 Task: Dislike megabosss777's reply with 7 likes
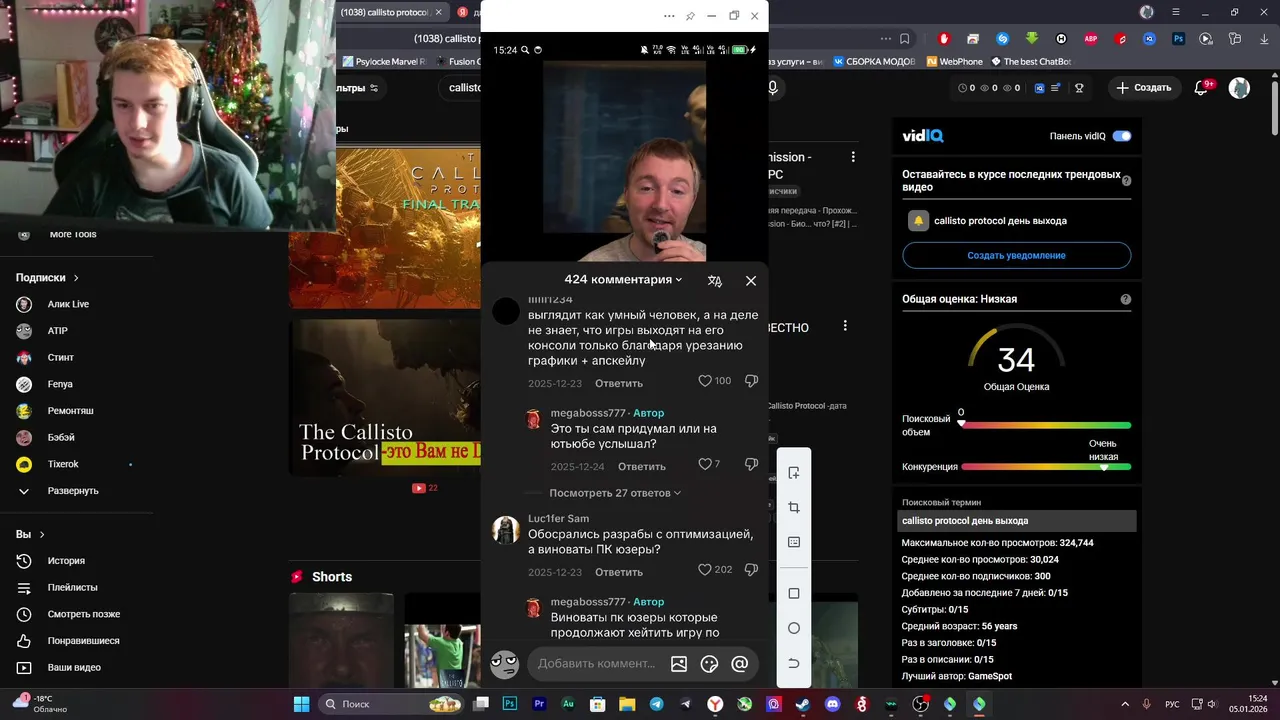pyautogui.click(x=751, y=464)
